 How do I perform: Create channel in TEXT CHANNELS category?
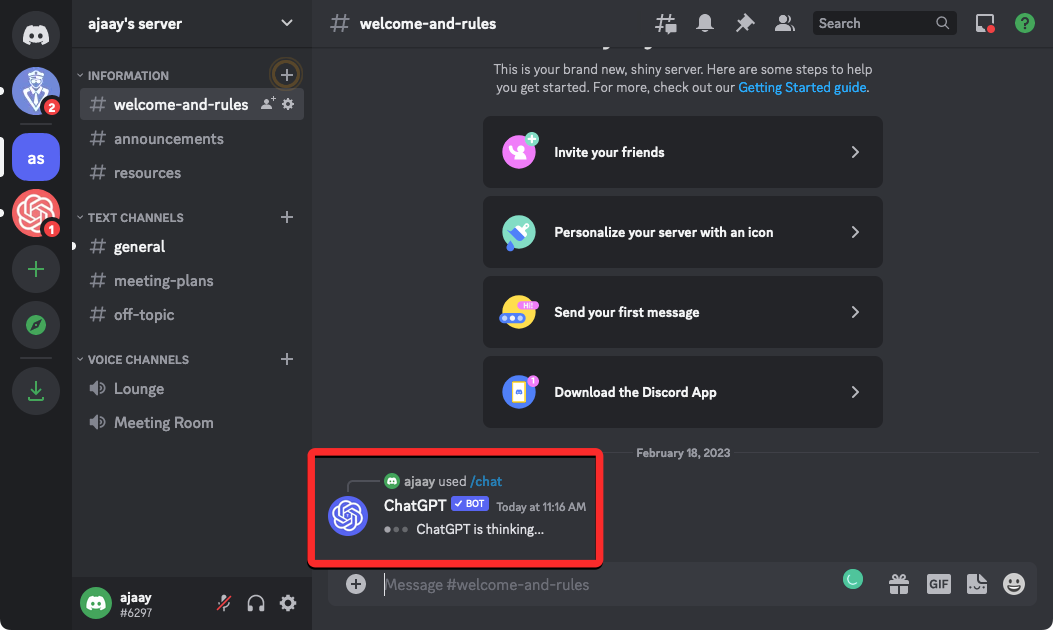[287, 217]
